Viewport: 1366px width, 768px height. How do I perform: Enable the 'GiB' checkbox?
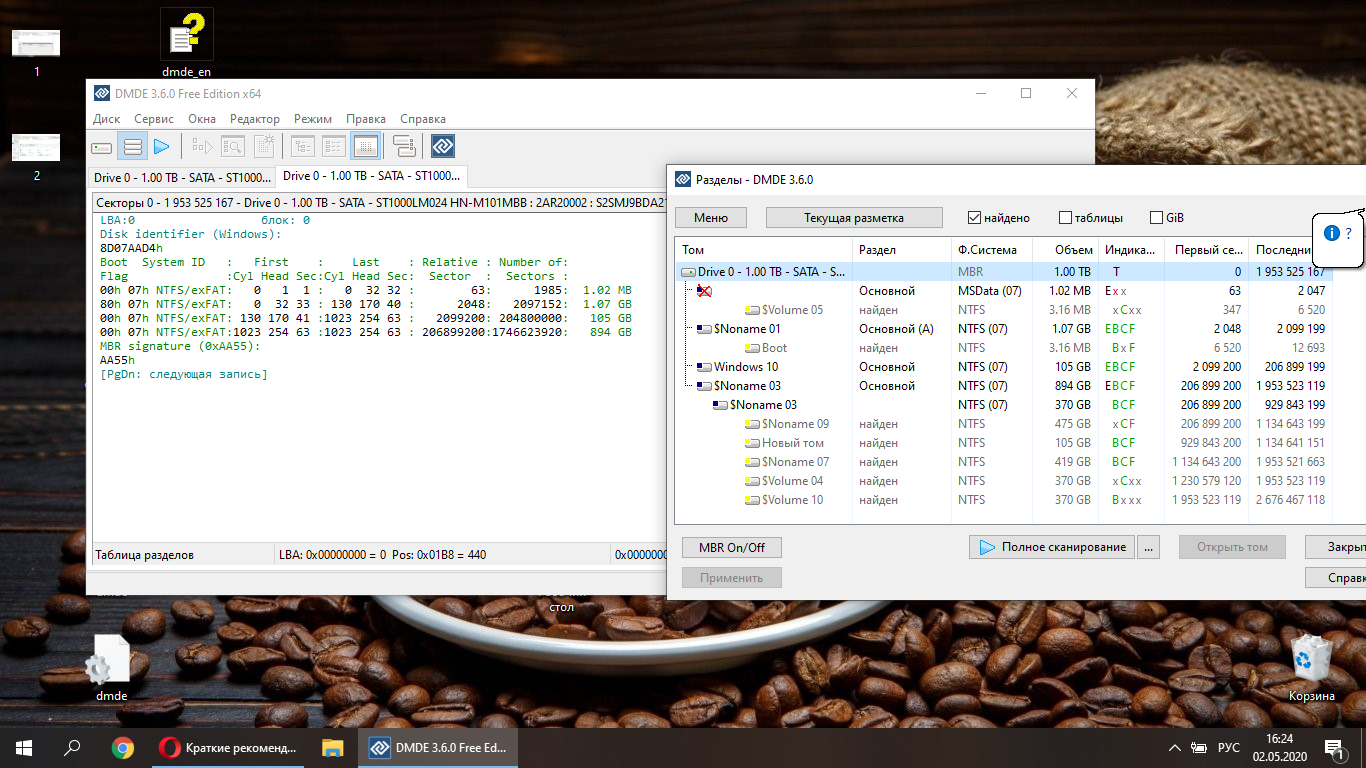point(1157,218)
